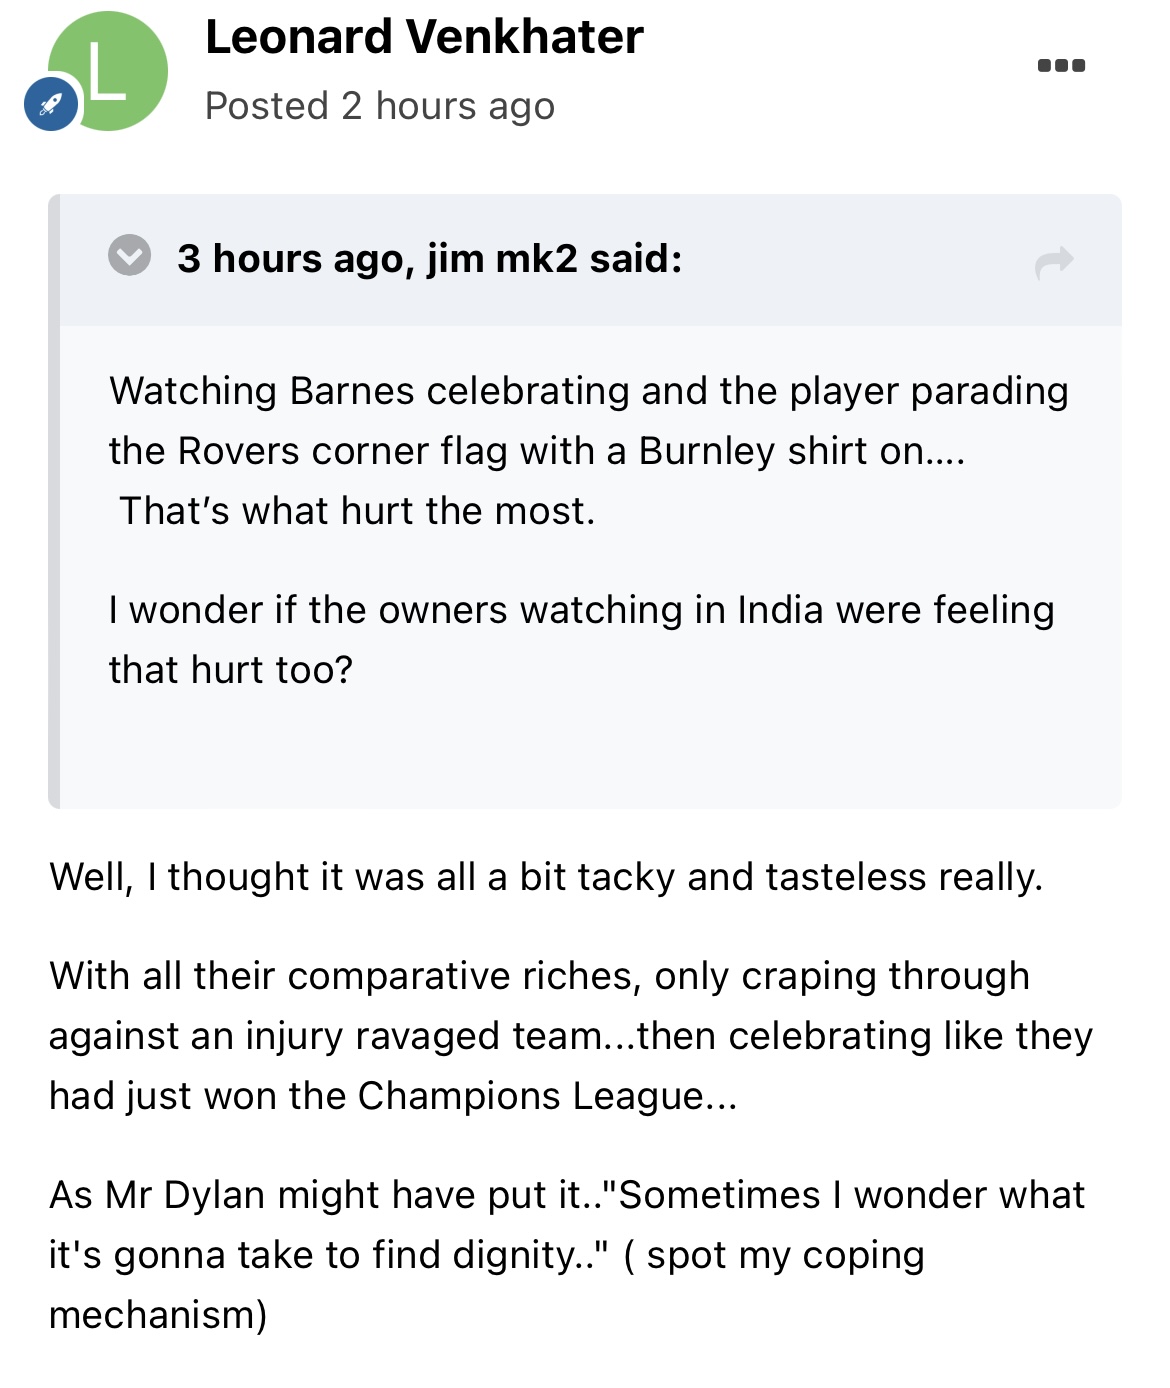
Task: Click the green "L" avatar circle
Action: click(x=110, y=68)
